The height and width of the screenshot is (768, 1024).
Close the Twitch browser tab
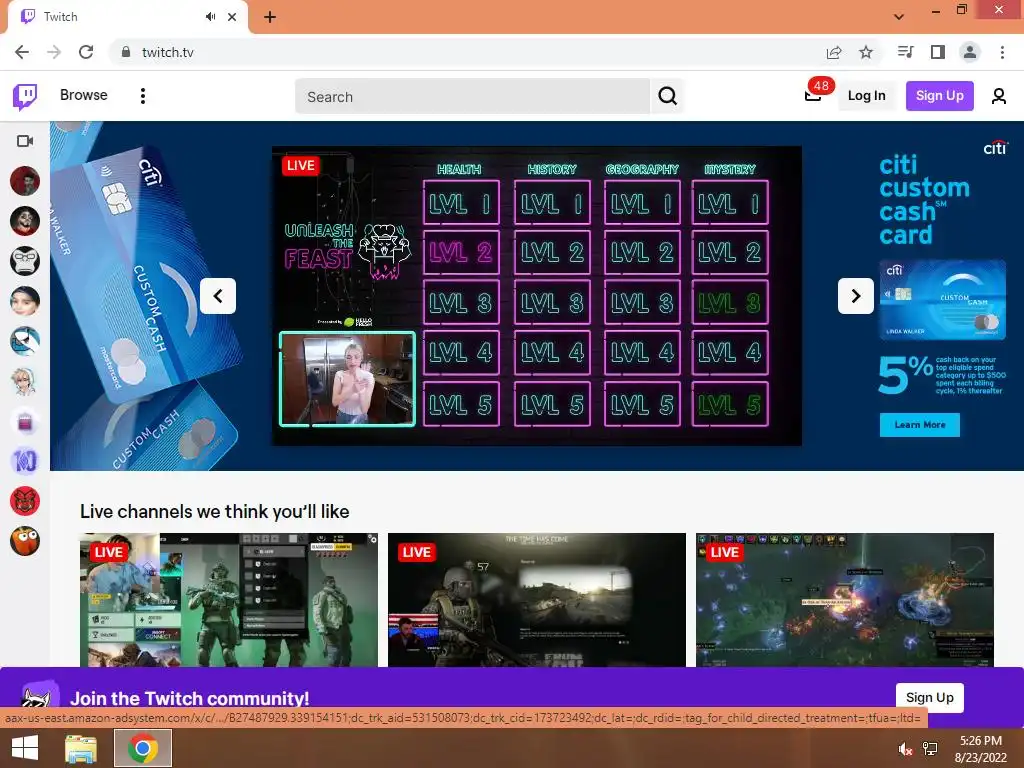(232, 17)
